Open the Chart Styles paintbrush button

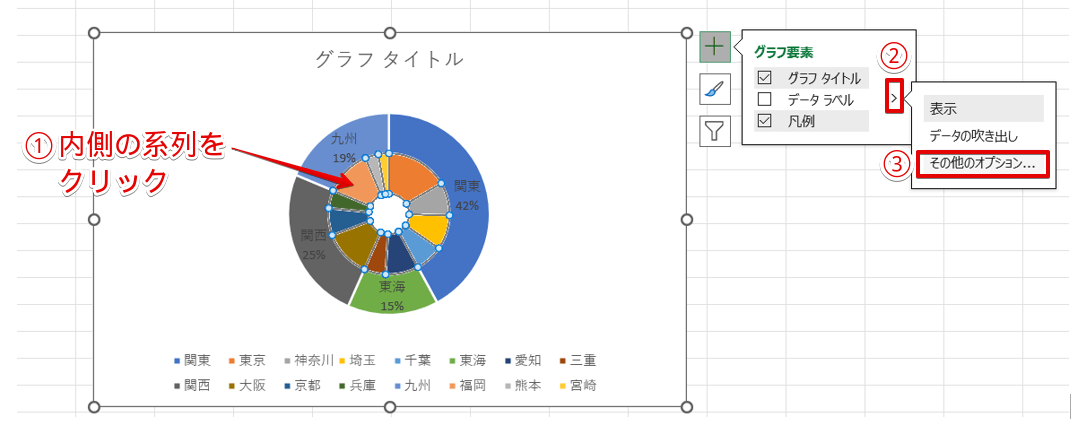(714, 89)
